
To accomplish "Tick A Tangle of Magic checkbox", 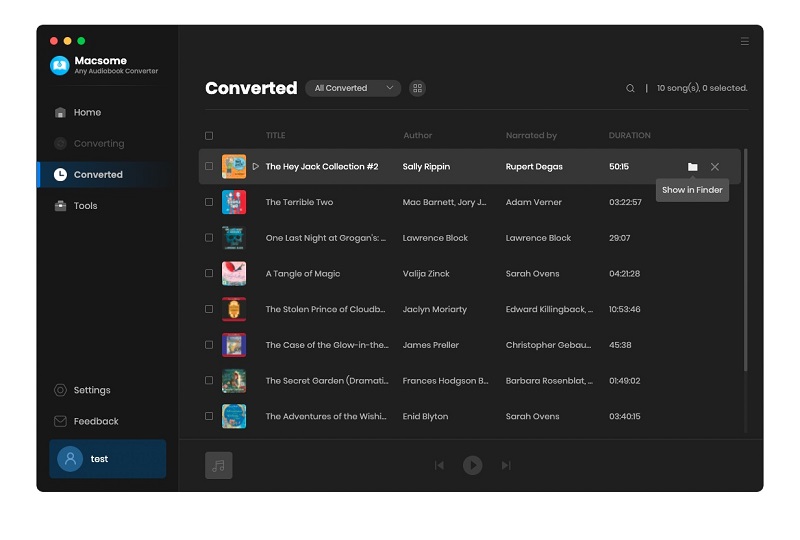I will [209, 274].
